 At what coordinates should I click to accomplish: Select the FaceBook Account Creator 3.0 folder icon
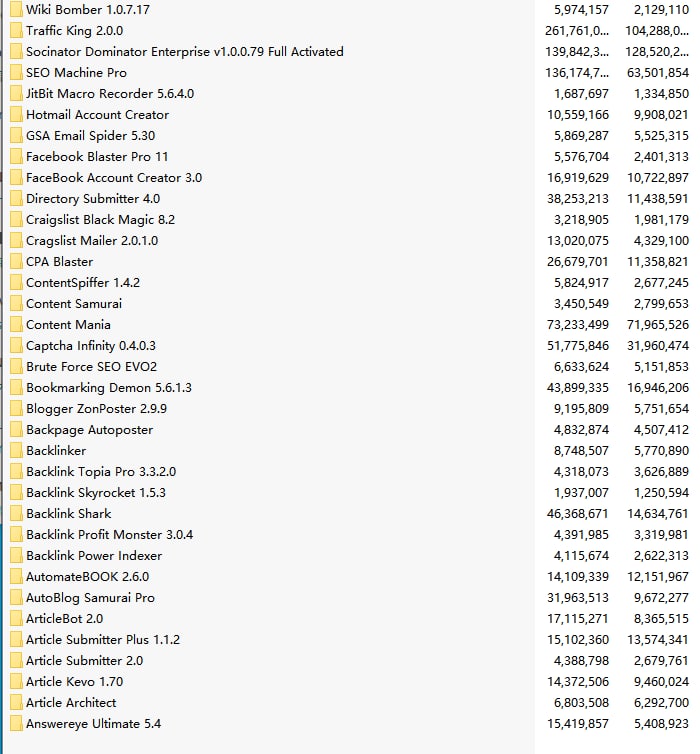click(x=16, y=177)
